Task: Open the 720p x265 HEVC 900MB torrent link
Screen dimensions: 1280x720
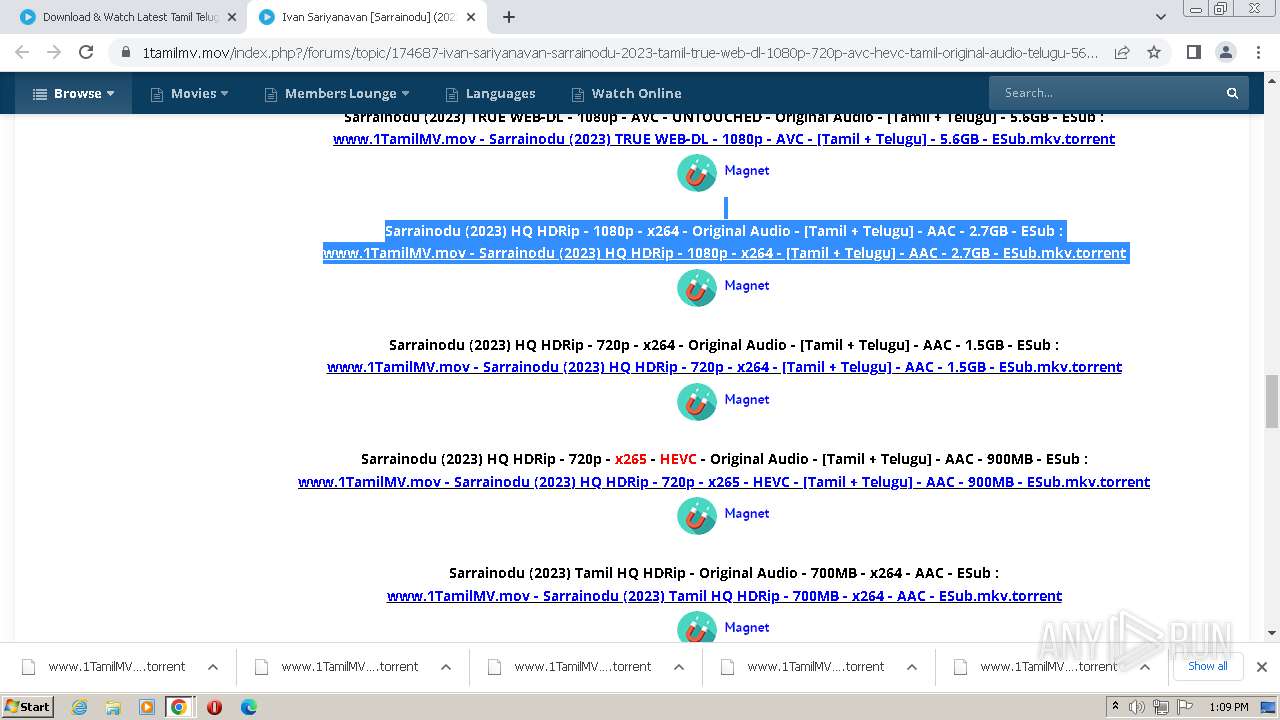Action: coord(724,482)
